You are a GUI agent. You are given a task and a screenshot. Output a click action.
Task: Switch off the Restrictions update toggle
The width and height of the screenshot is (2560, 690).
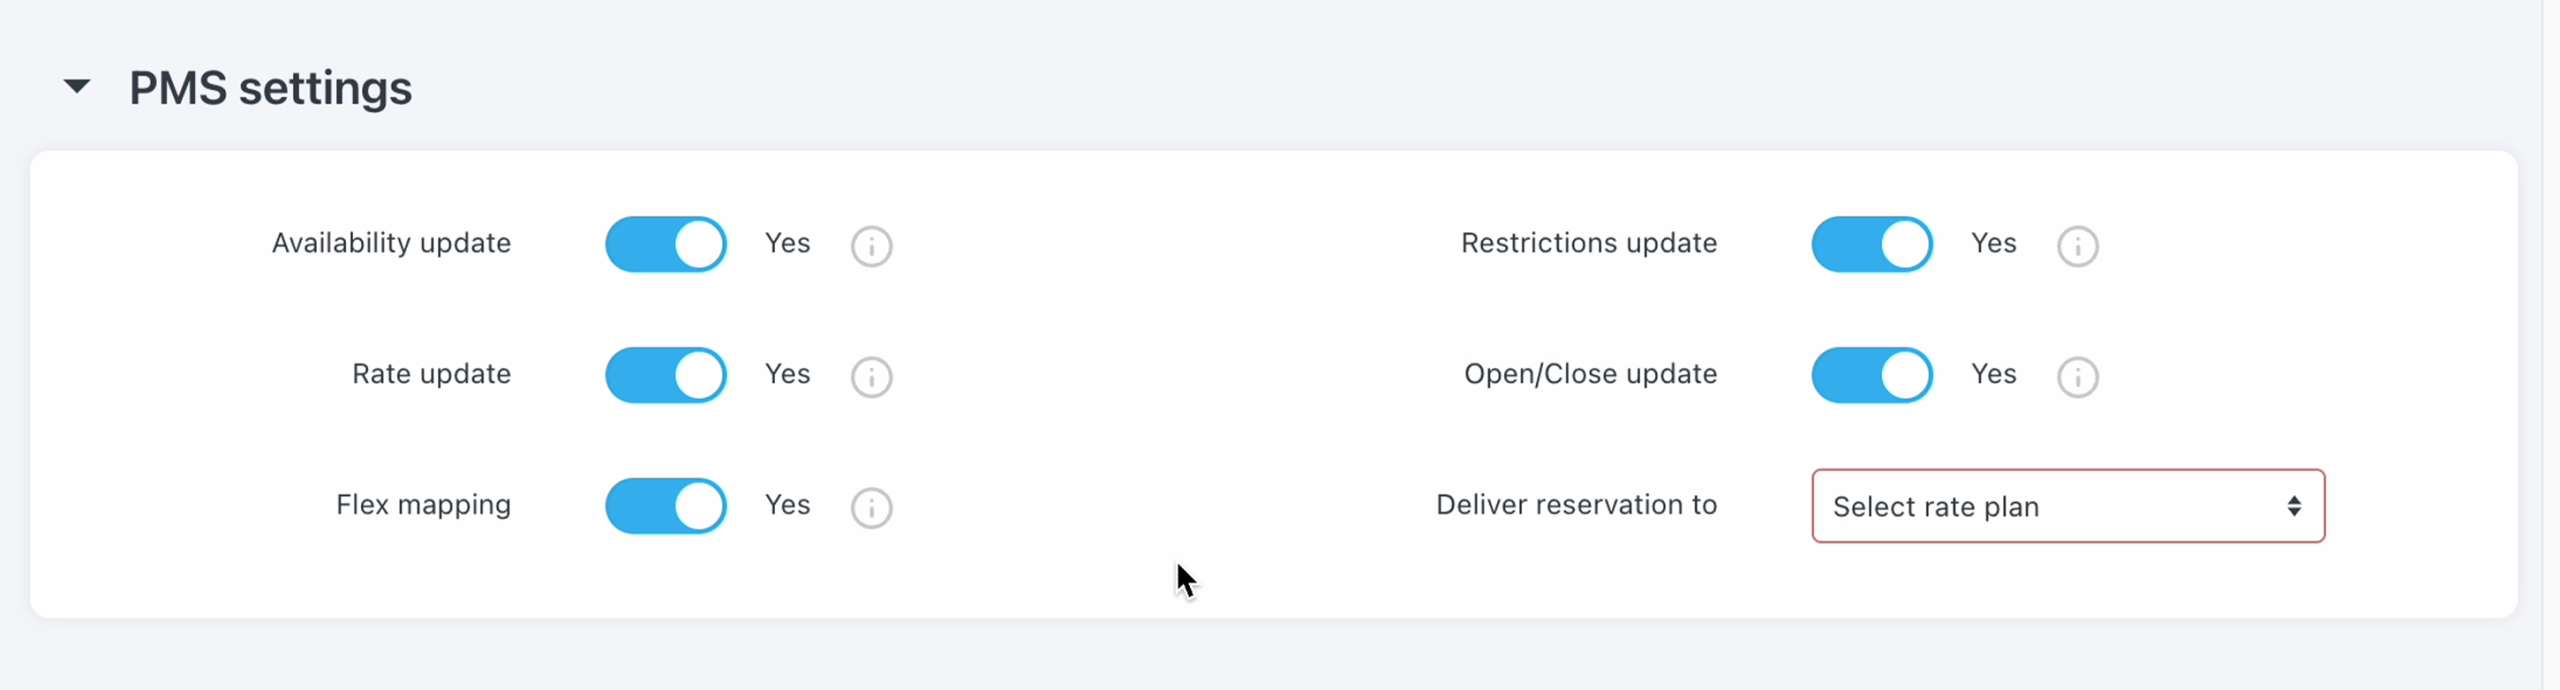pyautogui.click(x=1872, y=245)
